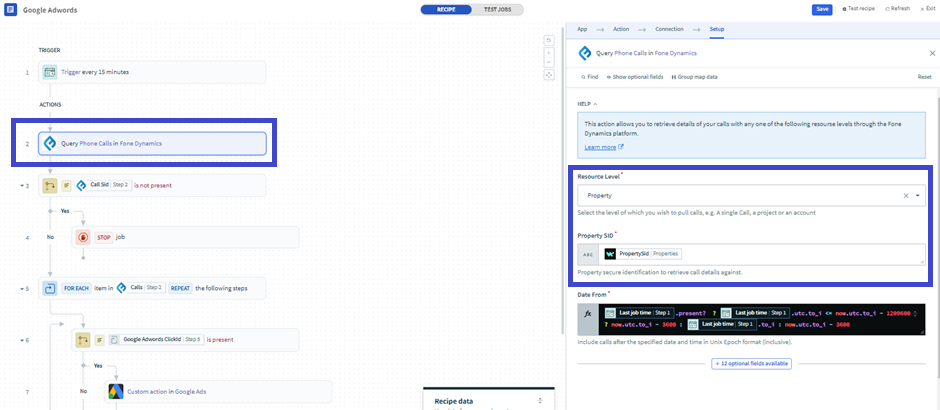940x410 pixels.
Task: Click the recipe document icon beside Google Adwords
Action: tap(10, 10)
